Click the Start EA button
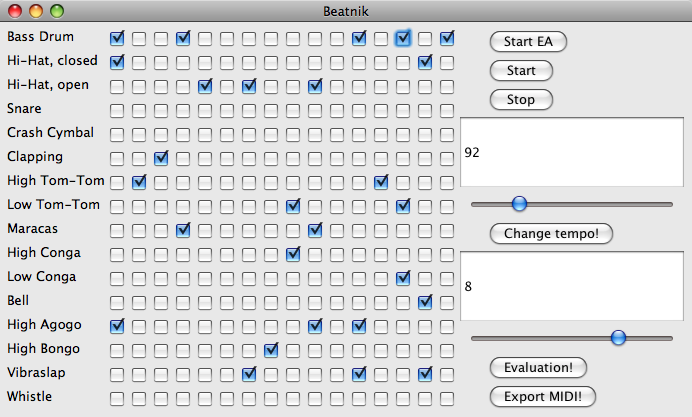Viewport: 692px width, 417px height. pyautogui.click(x=528, y=41)
